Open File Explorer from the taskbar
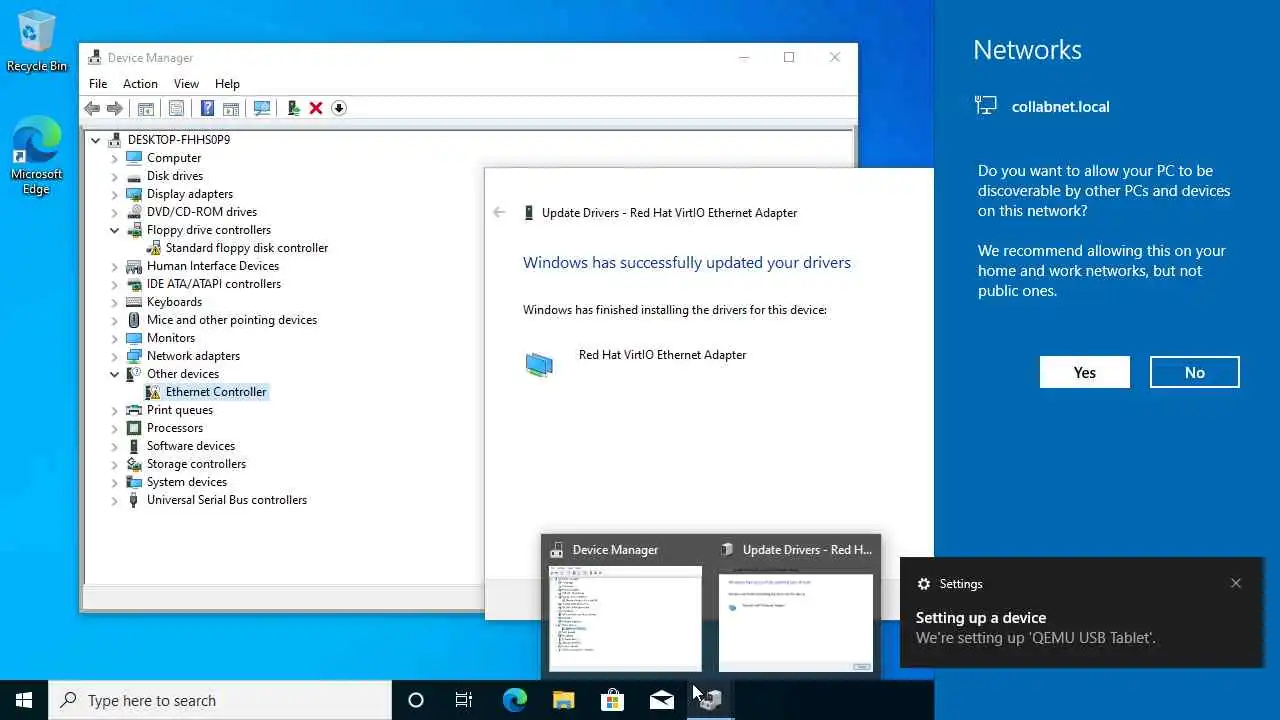Image resolution: width=1280 pixels, height=720 pixels. [x=563, y=701]
